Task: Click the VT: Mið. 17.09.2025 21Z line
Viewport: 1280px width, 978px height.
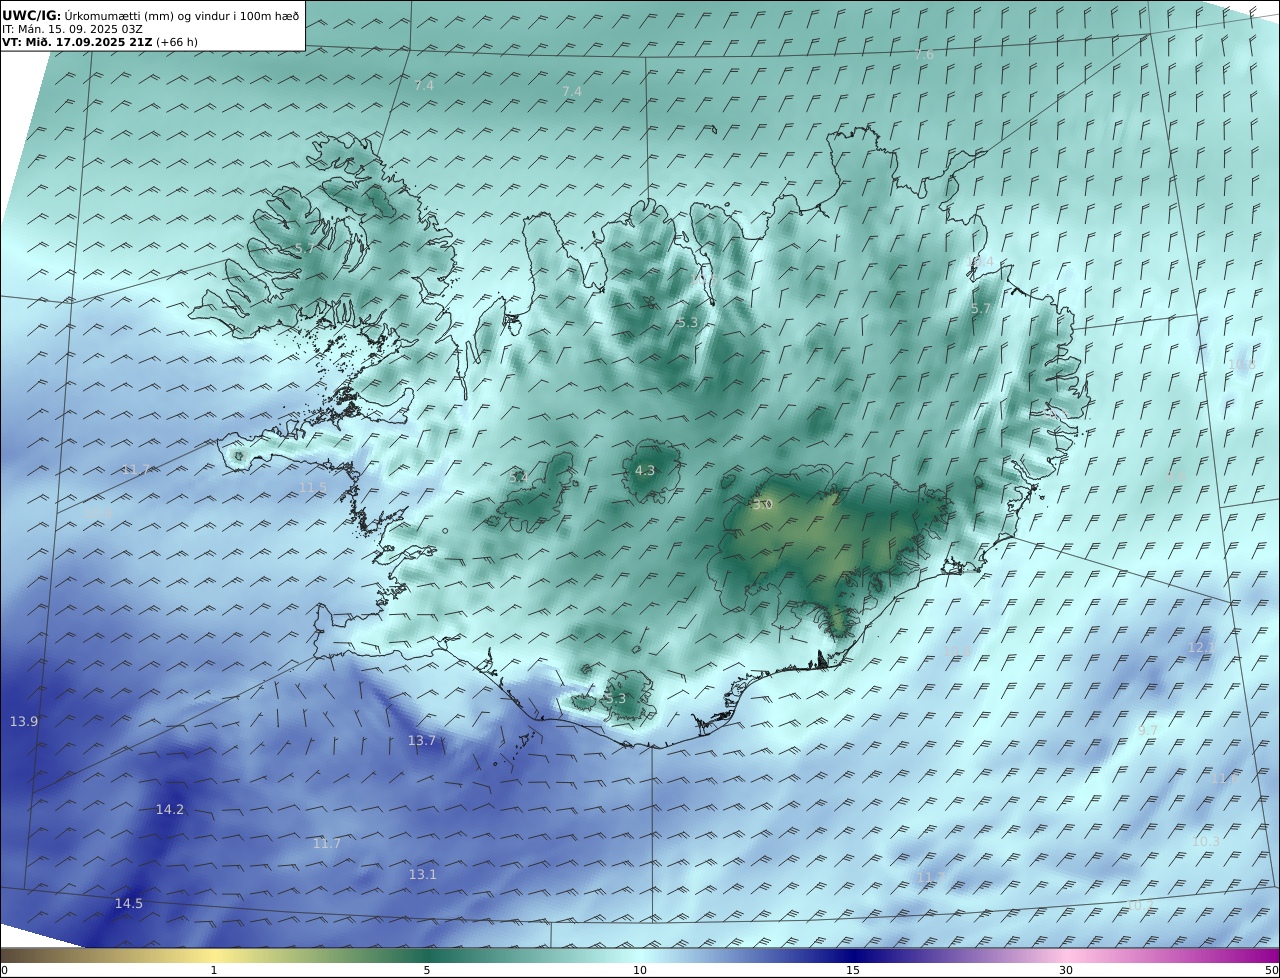Action: (100, 42)
